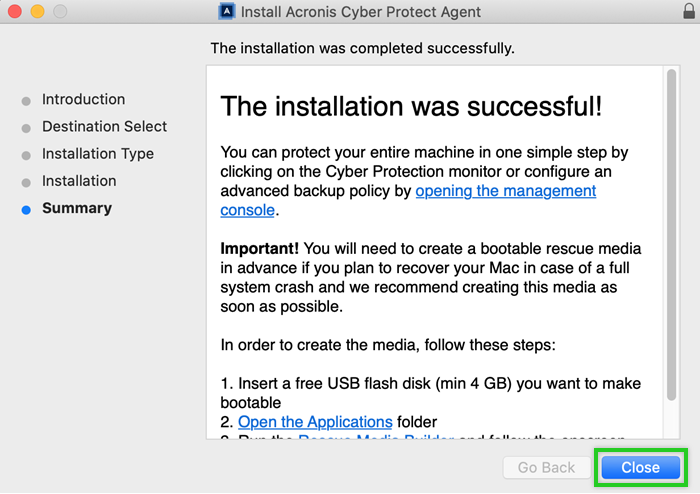Click the installation successful heading text
Viewport: 700px width, 494px height.
pos(410,105)
